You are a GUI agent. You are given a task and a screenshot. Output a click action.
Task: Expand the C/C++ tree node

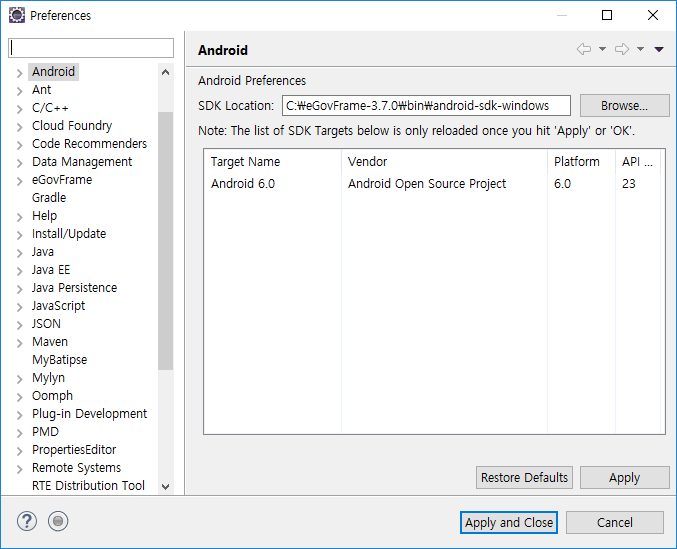pos(19,109)
